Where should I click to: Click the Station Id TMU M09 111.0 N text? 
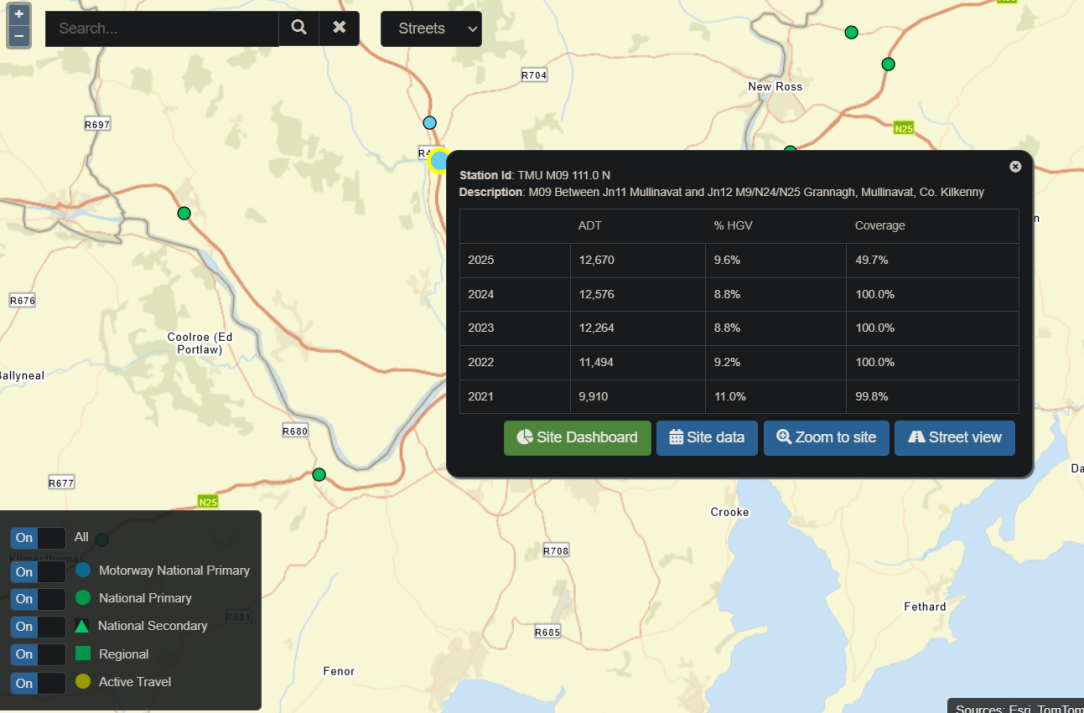pyautogui.click(x=535, y=176)
